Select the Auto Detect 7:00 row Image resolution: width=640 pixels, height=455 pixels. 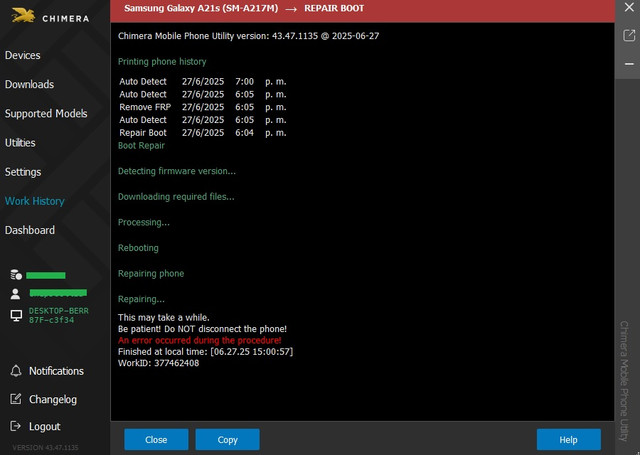(x=202, y=81)
